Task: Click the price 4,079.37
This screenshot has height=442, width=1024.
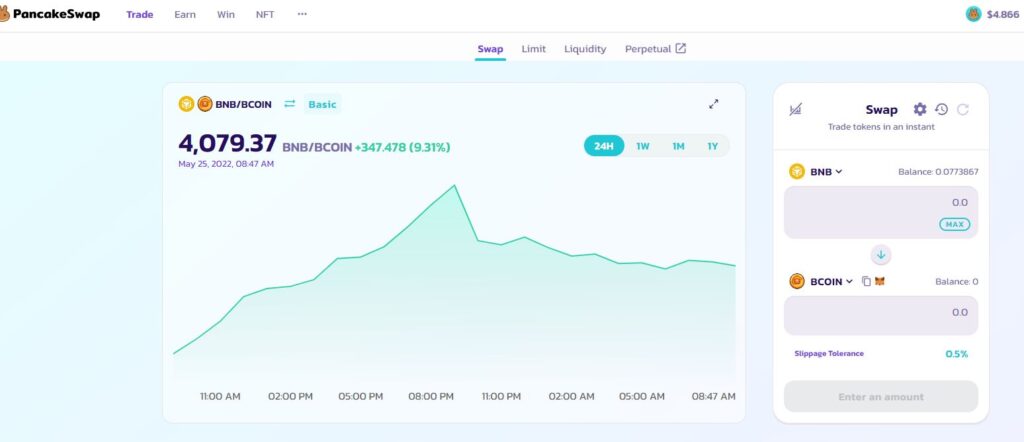Action: [x=227, y=144]
